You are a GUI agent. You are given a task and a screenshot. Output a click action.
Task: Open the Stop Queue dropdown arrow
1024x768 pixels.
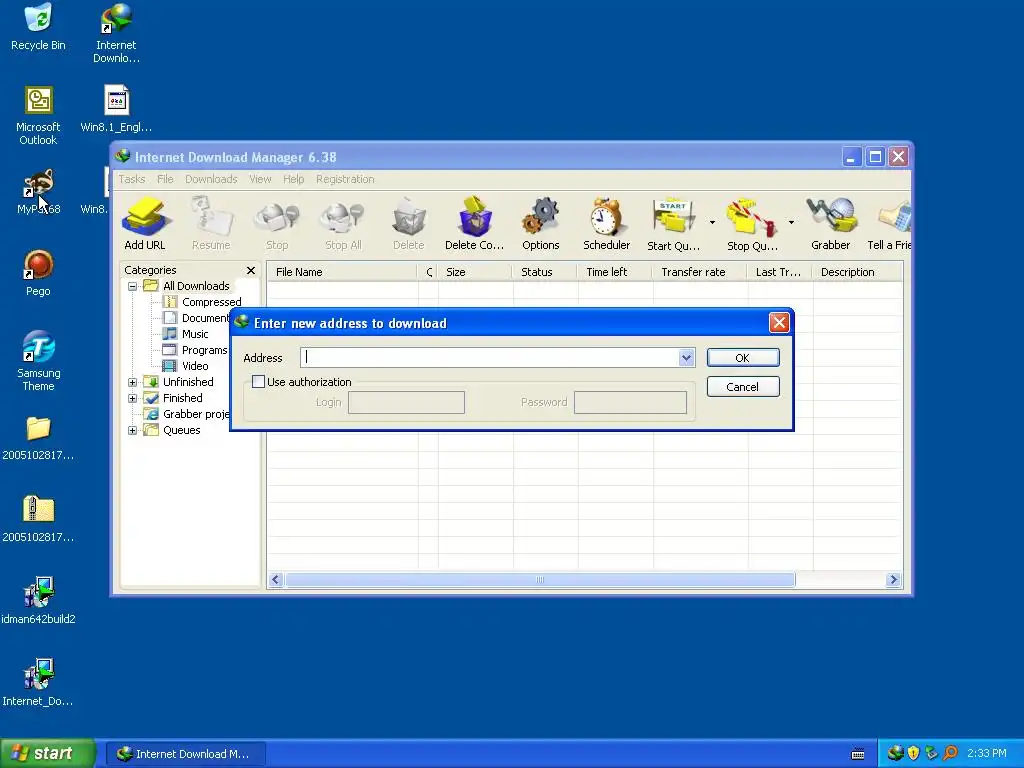tap(791, 223)
